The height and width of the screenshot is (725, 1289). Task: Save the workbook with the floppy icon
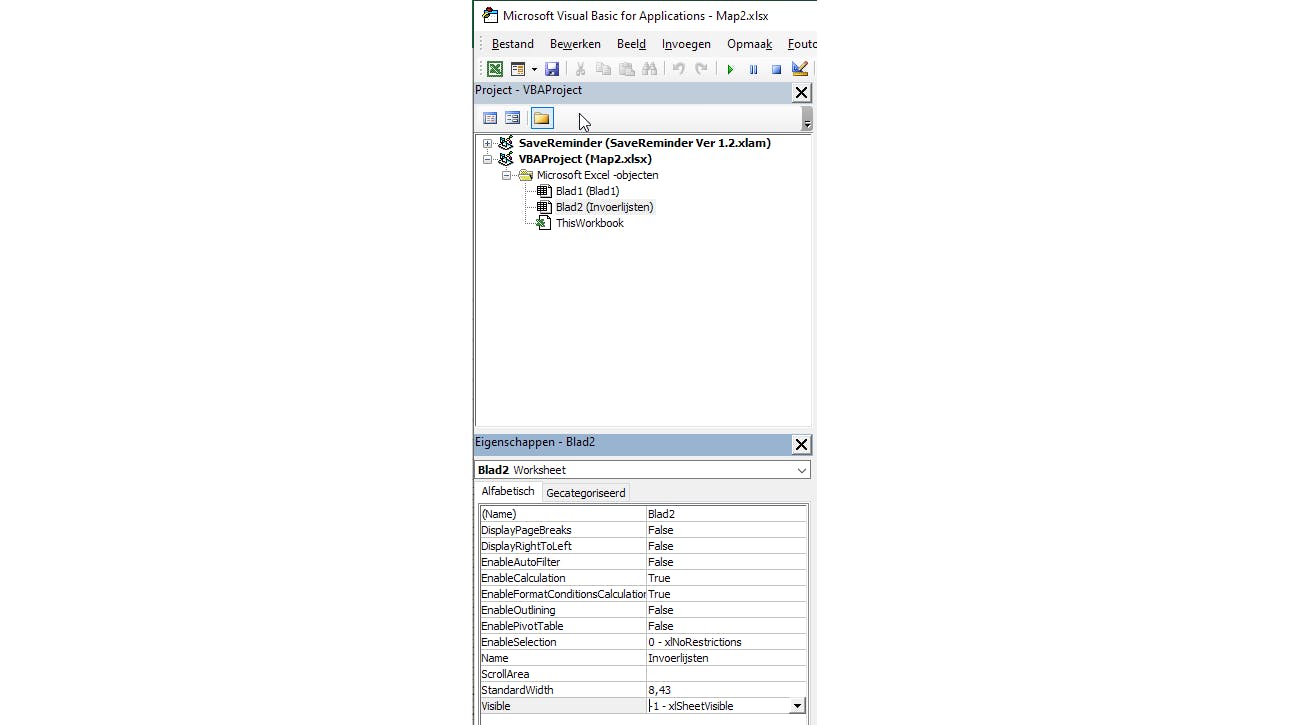coord(551,69)
